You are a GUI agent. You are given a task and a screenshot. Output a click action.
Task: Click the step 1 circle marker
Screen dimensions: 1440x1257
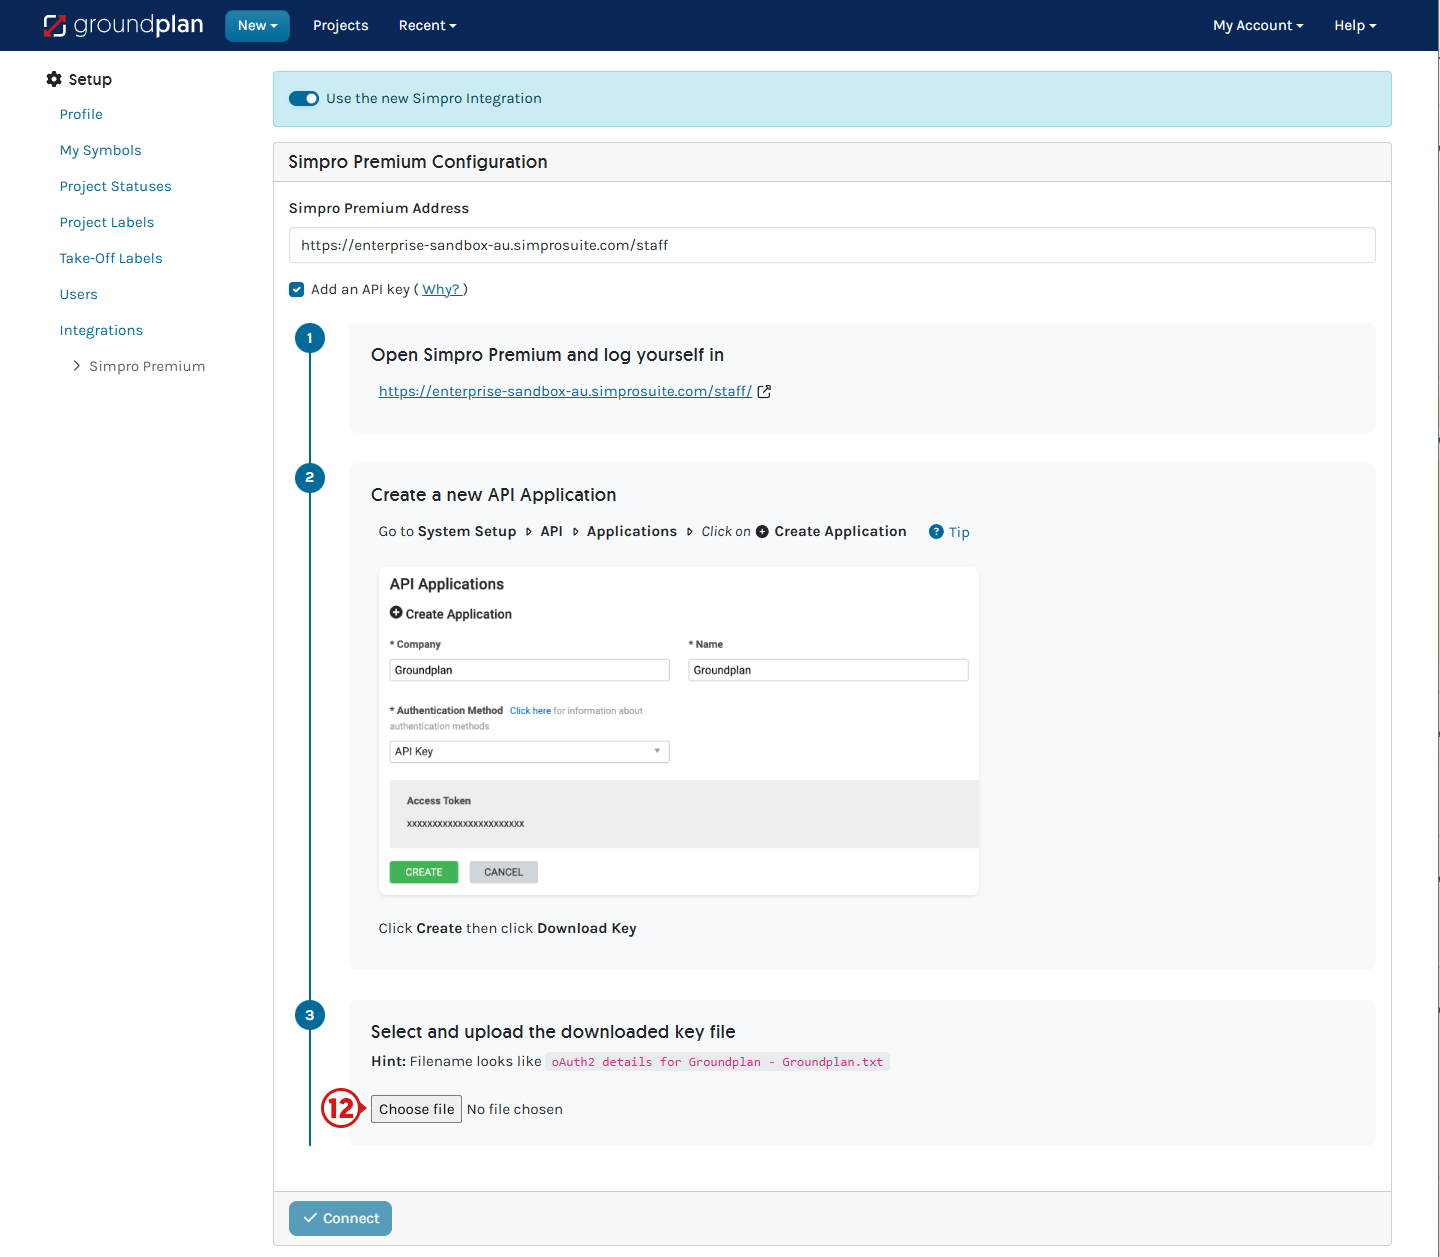(x=310, y=338)
